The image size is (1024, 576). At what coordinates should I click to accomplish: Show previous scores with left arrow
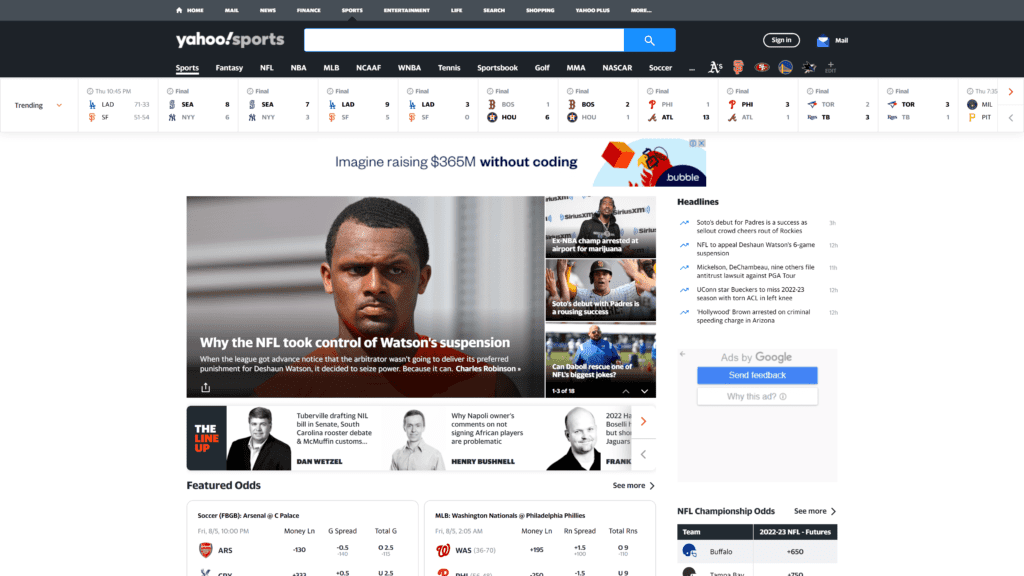pyautogui.click(x=1011, y=118)
